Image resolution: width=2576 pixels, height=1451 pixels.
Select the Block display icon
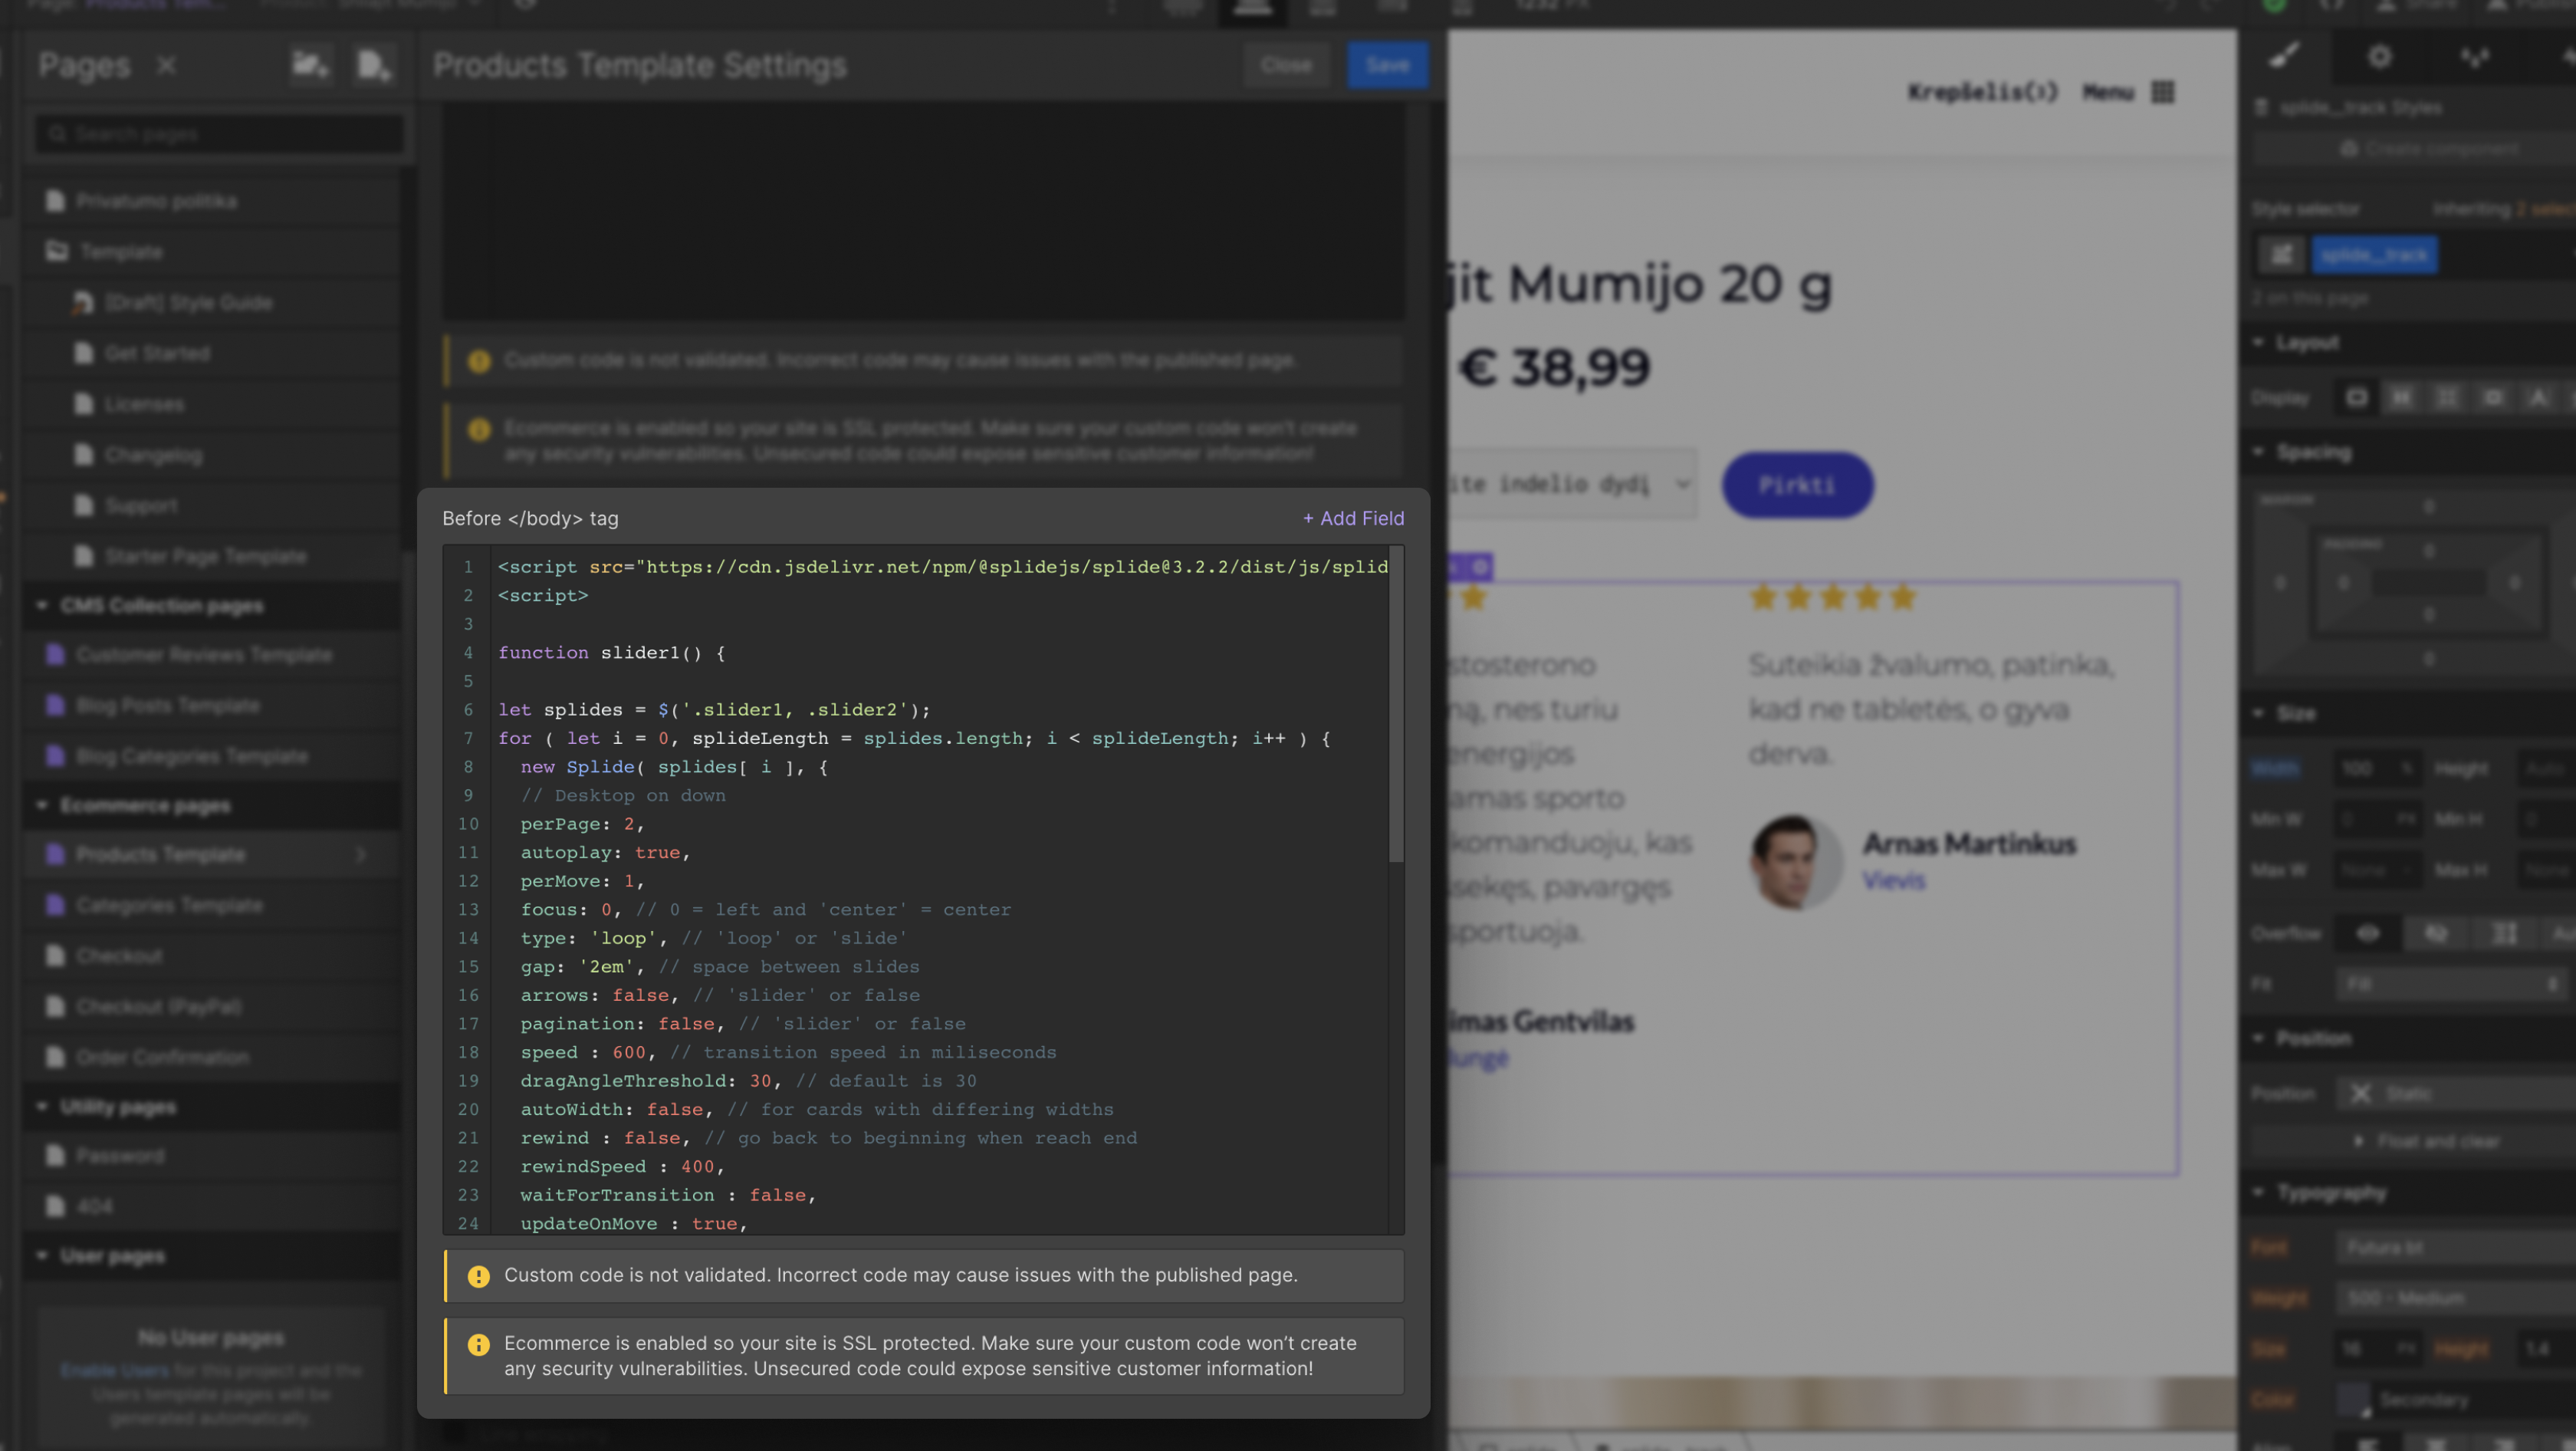(x=2356, y=397)
